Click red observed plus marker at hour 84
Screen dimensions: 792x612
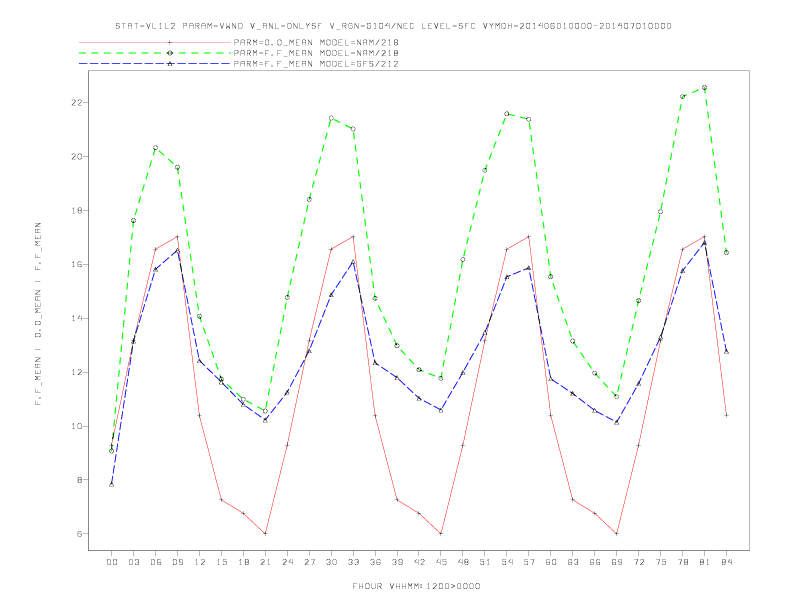(x=726, y=415)
